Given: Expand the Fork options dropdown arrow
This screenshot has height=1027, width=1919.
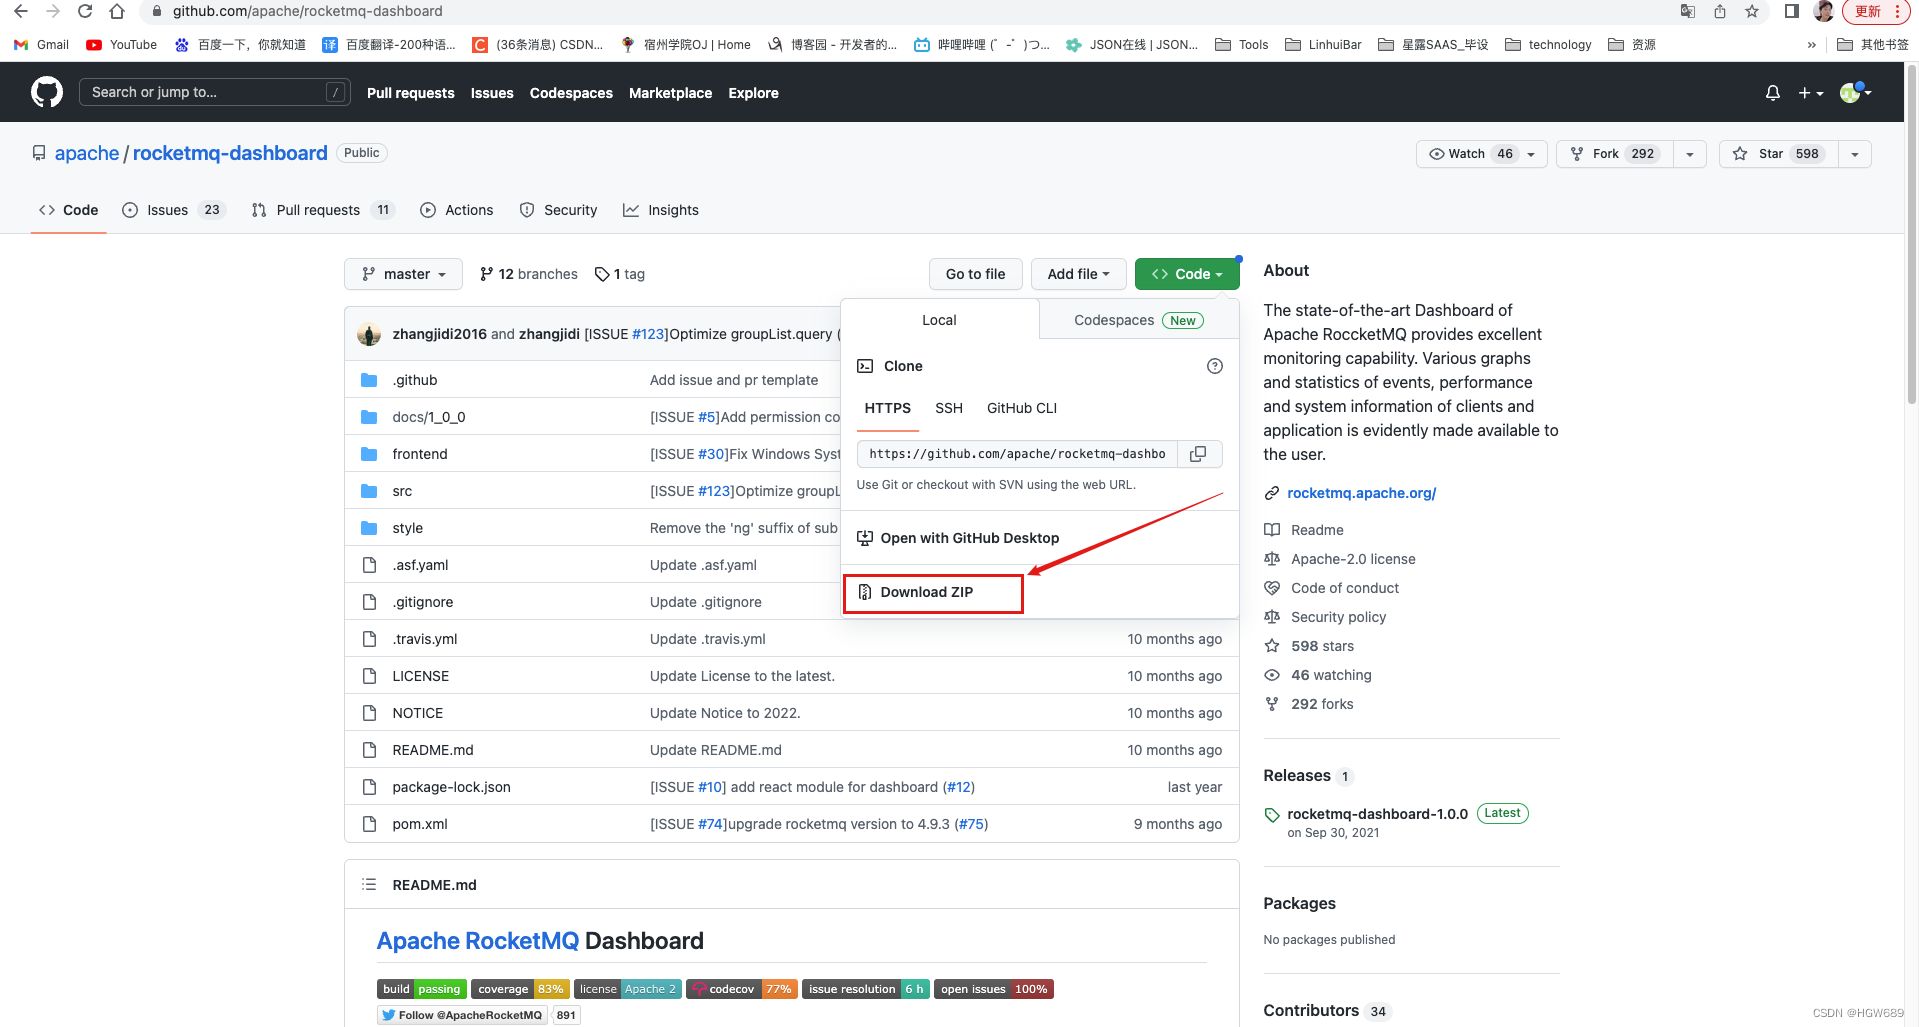Looking at the screenshot, I should [x=1690, y=154].
